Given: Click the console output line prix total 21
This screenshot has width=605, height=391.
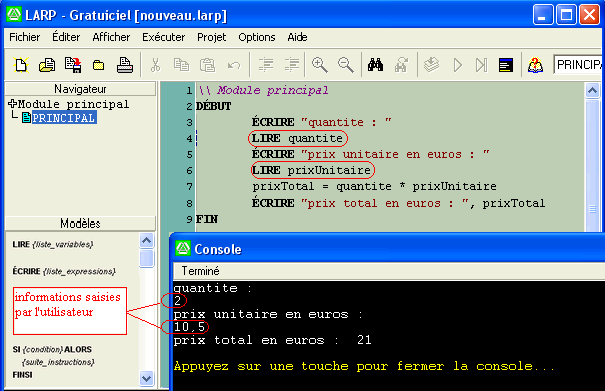Looking at the screenshot, I should point(272,340).
